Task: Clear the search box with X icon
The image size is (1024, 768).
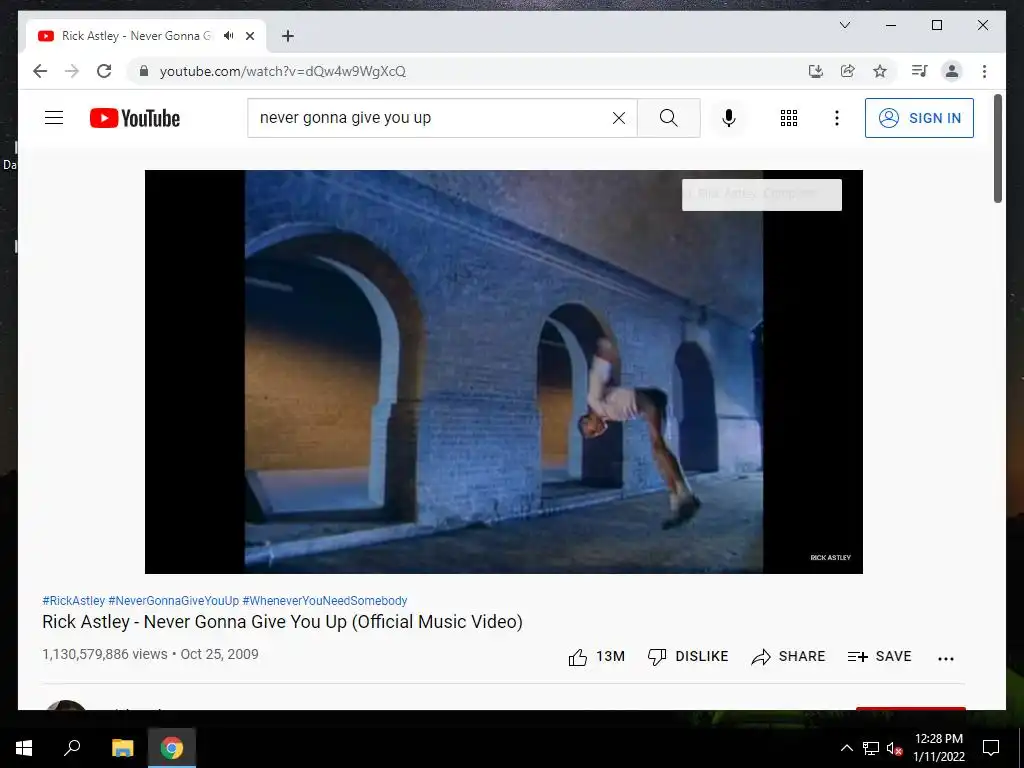Action: pos(618,118)
